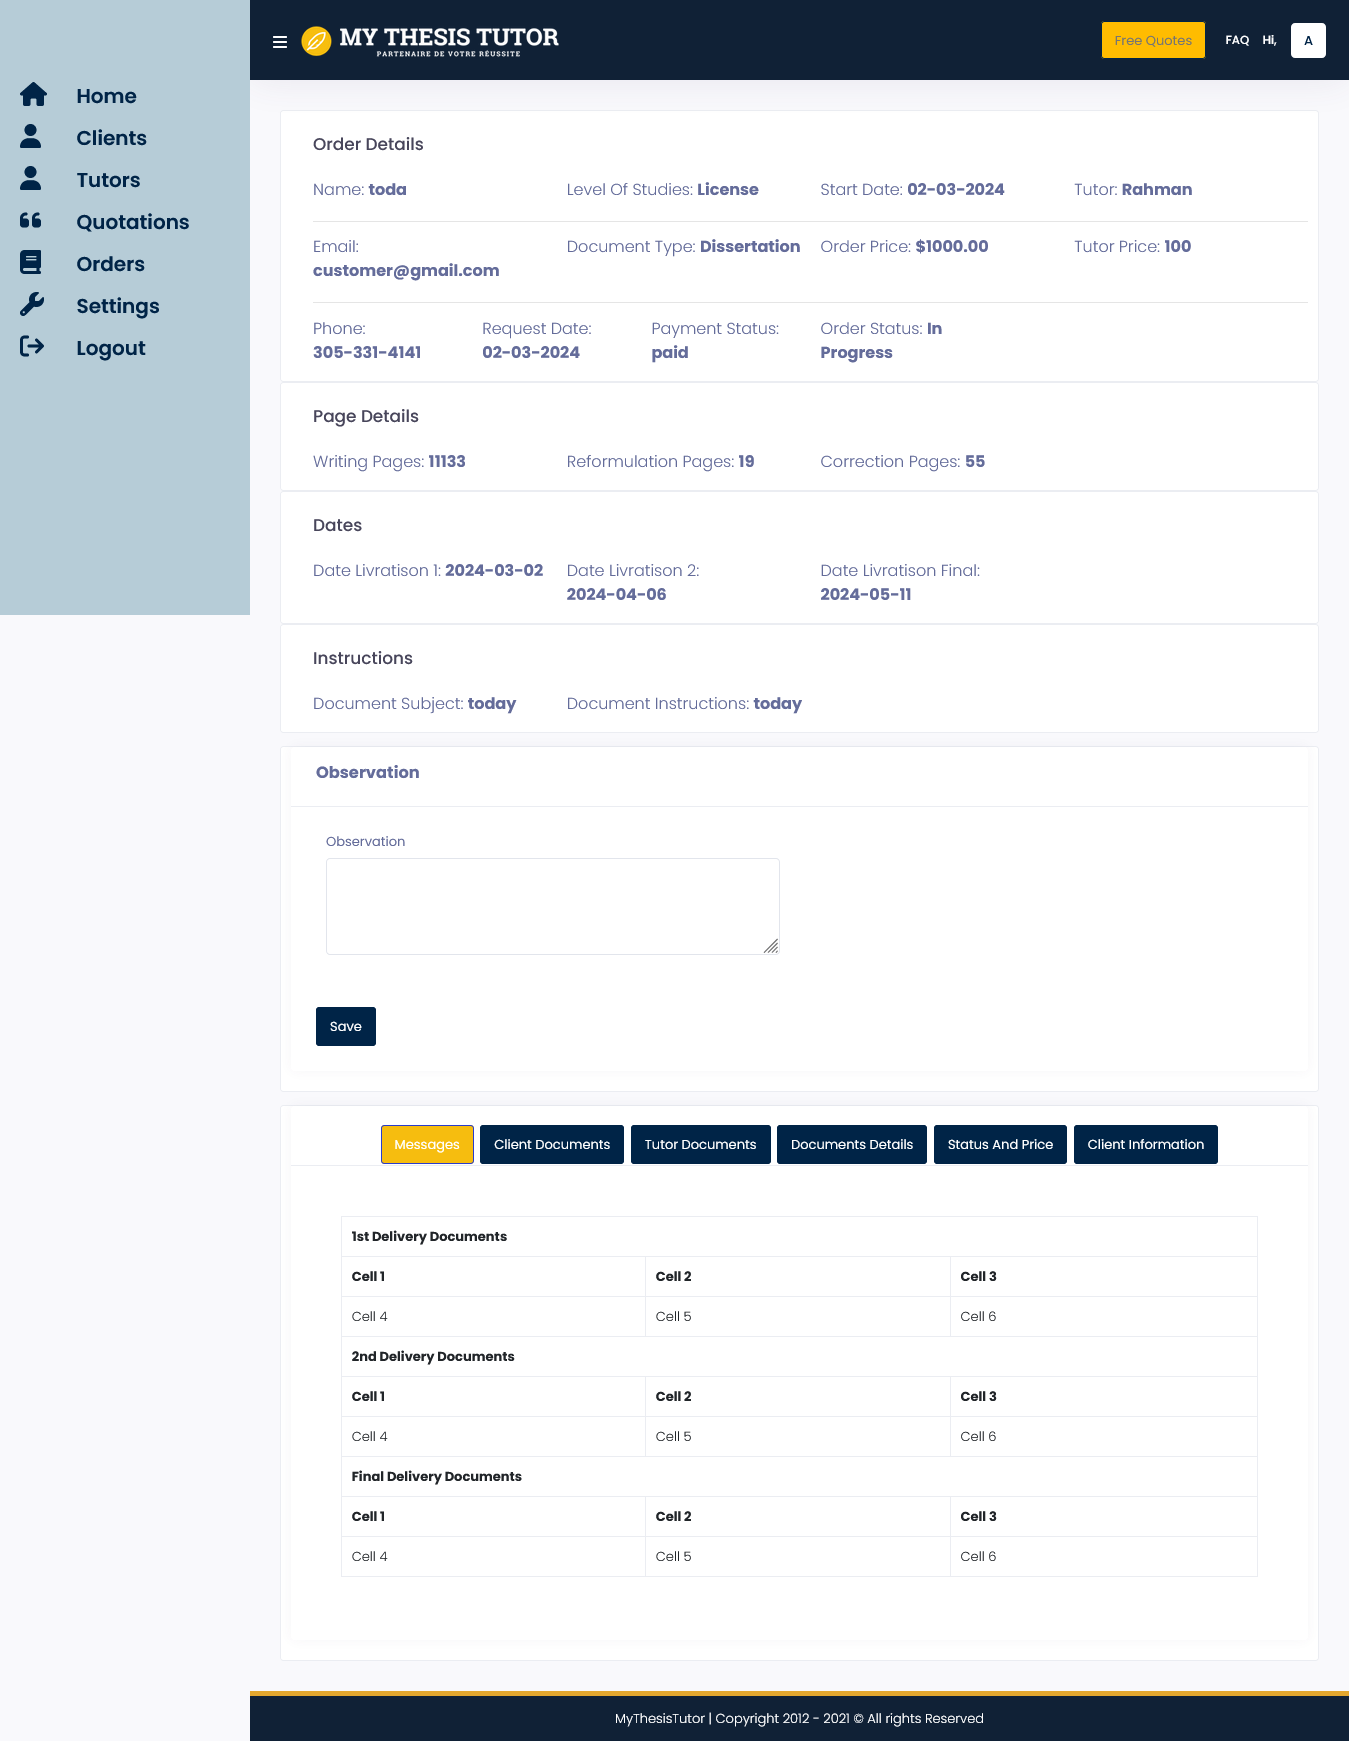Switch to the Messages tab
1349x1741 pixels.
pos(427,1145)
